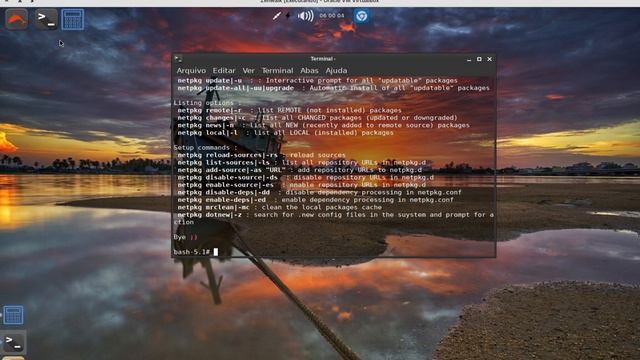This screenshot has height=360, width=640.
Task: Click 'netpkg enable-source|-es' line
Action: pyautogui.click(x=302, y=185)
